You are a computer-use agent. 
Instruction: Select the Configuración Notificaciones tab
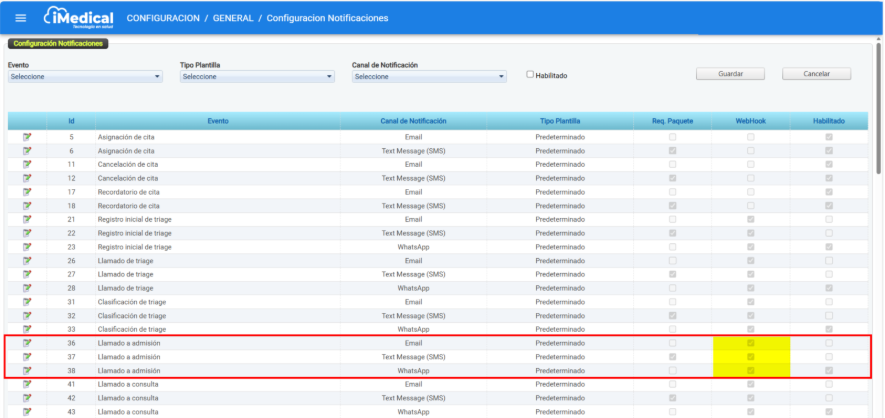(x=58, y=43)
